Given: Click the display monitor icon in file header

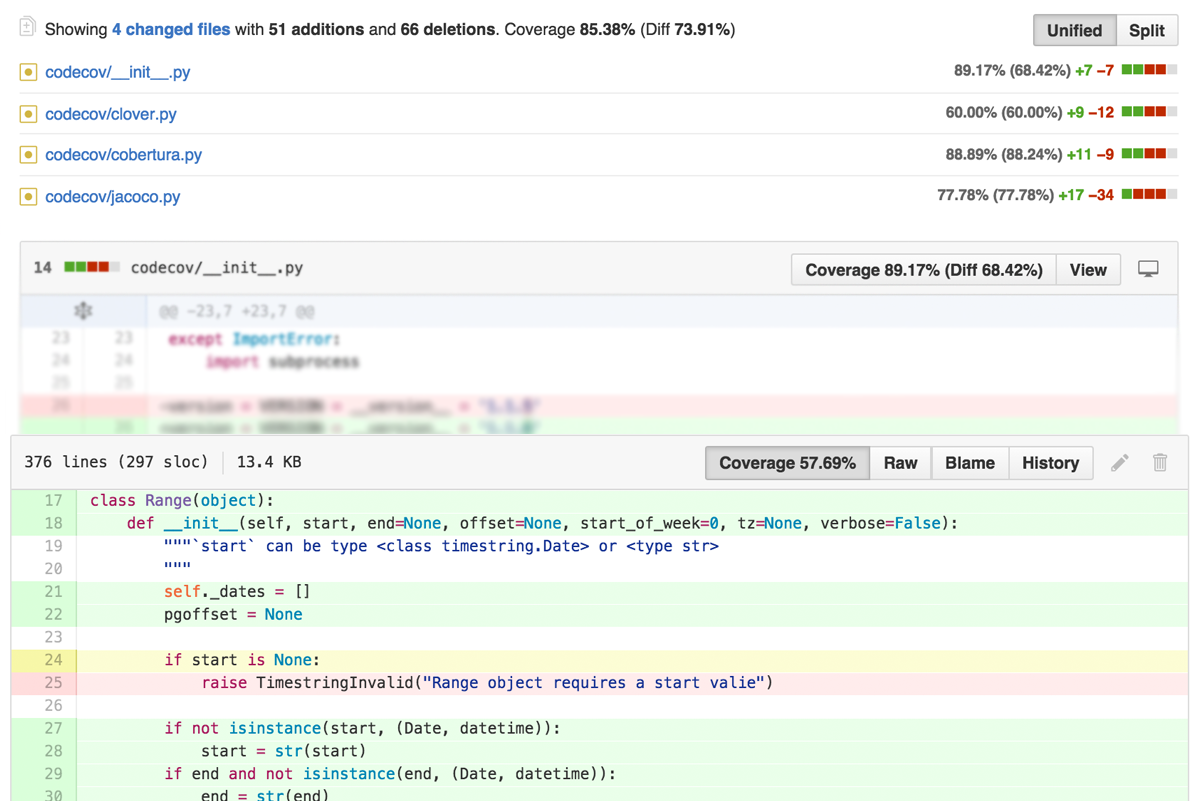Looking at the screenshot, I should click(x=1148, y=269).
